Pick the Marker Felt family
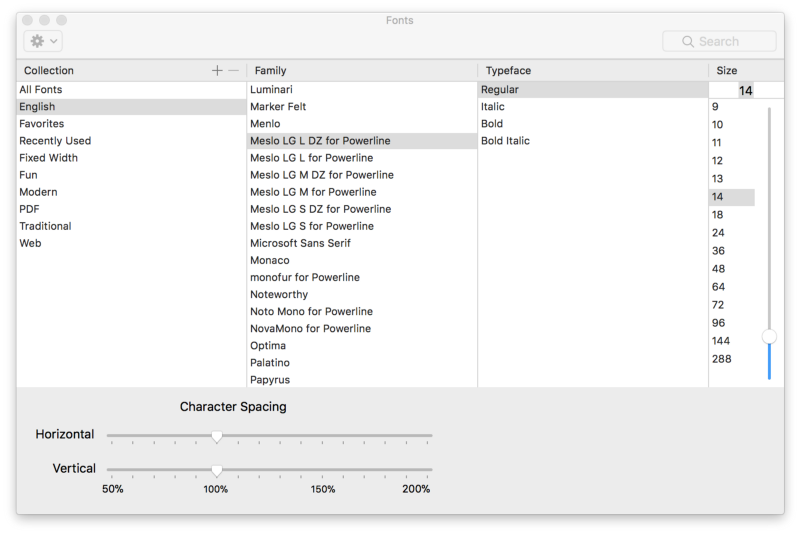800x534 pixels. click(x=362, y=107)
